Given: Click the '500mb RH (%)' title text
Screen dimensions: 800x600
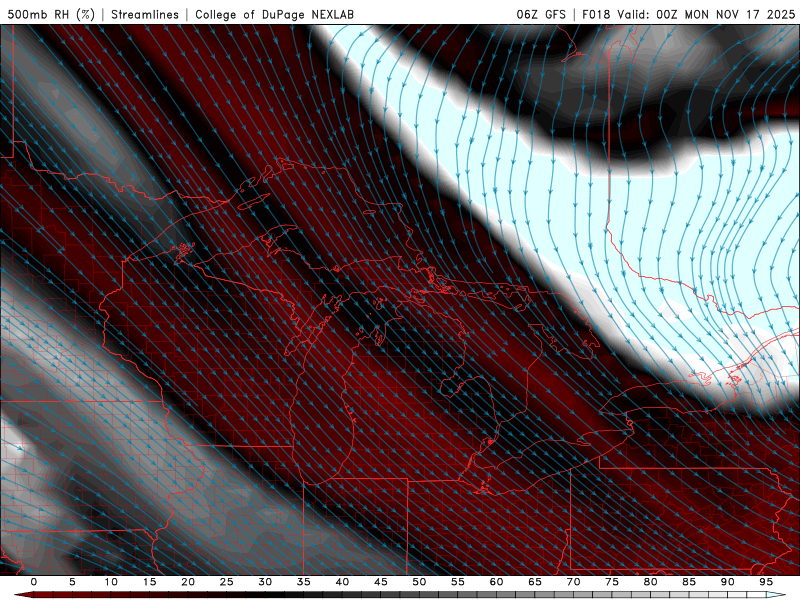Looking at the screenshot, I should click(51, 14).
